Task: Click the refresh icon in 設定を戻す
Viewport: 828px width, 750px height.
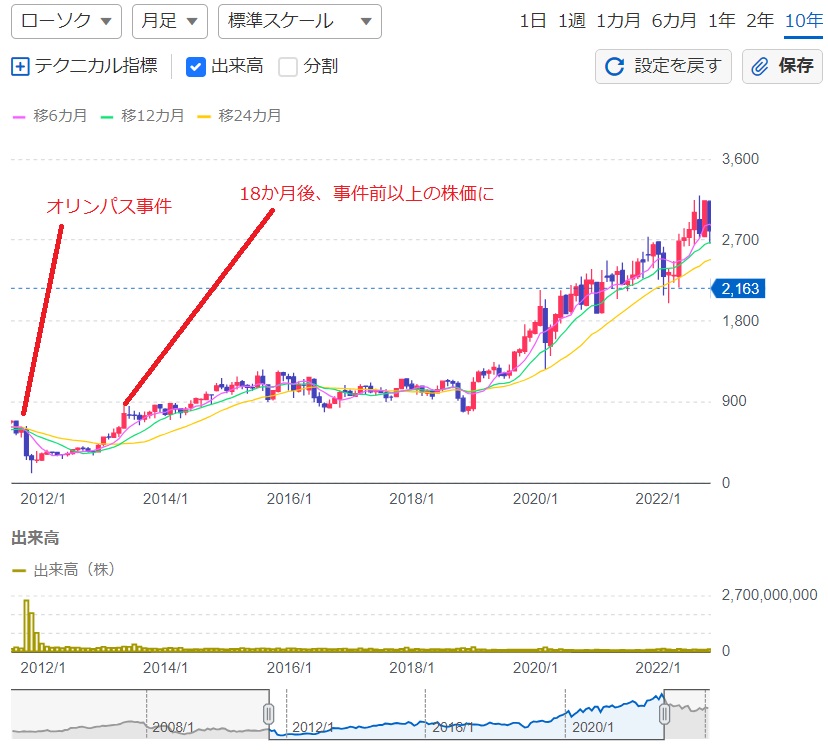Action: pos(616,67)
